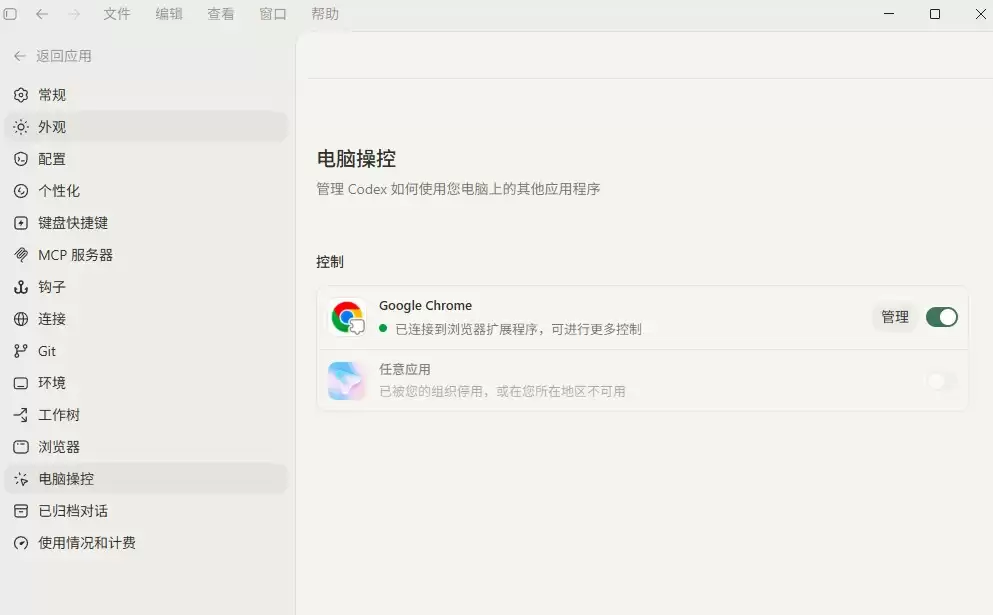
Task: Click the 管理 button for Chrome
Action: pyautogui.click(x=895, y=317)
